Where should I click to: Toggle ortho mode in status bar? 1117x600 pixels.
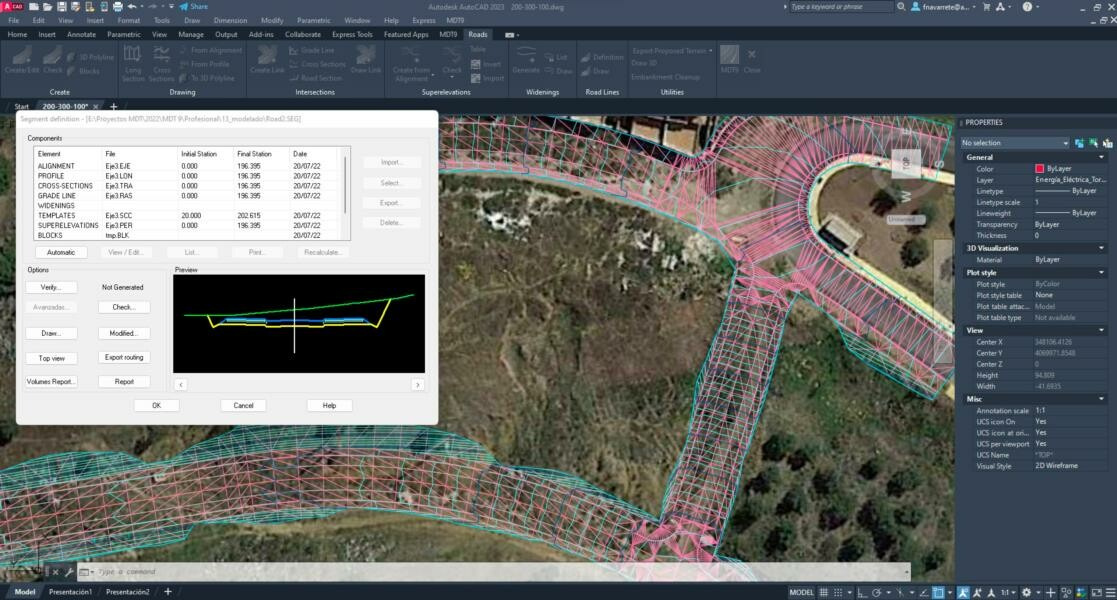(x=860, y=592)
